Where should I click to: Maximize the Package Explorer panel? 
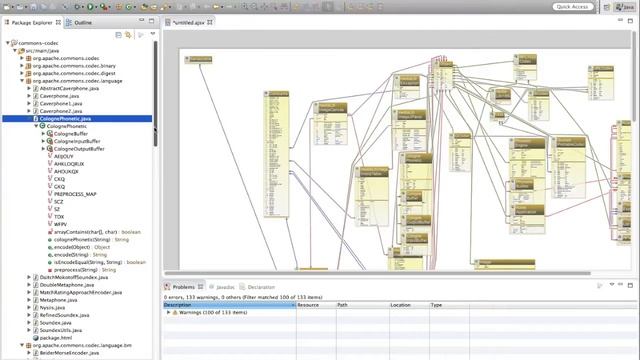(151, 20)
